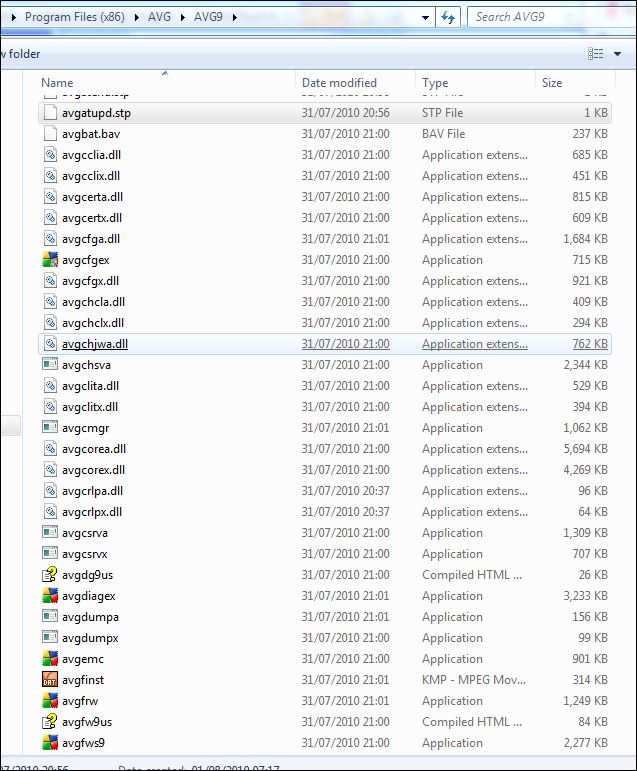Screen dimensions: 637x771
Task: Expand the arrow after Program Files (x86)
Action: (136, 18)
